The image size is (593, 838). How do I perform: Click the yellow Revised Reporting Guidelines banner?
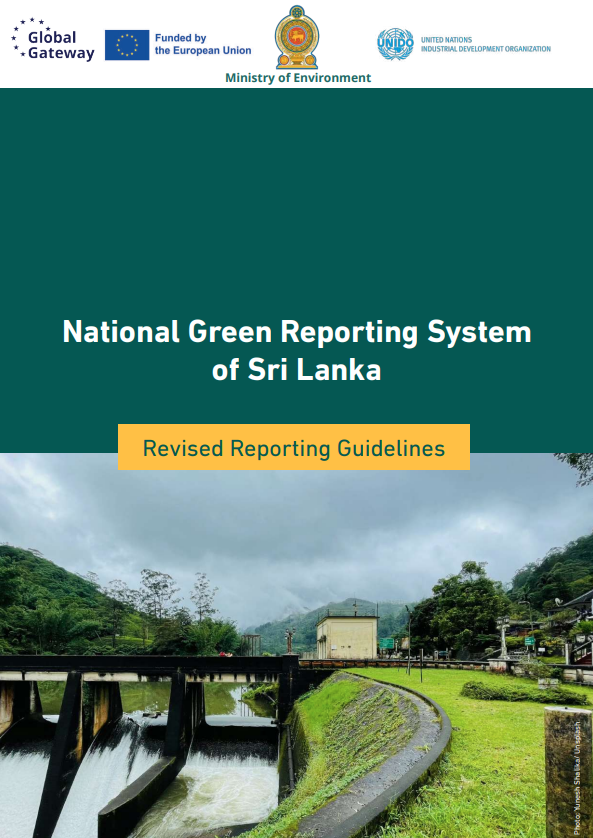(294, 447)
